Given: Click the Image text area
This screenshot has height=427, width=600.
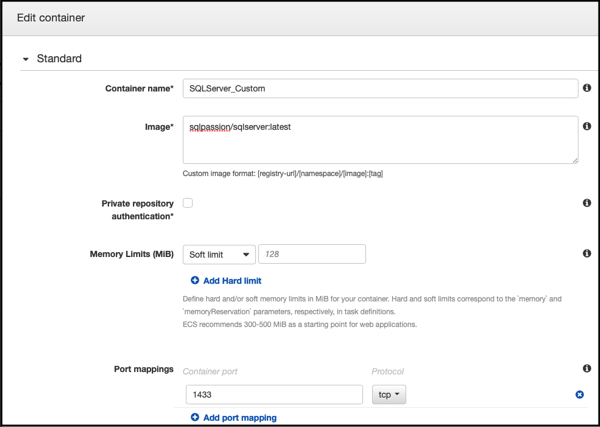Looking at the screenshot, I should pyautogui.click(x=380, y=139).
